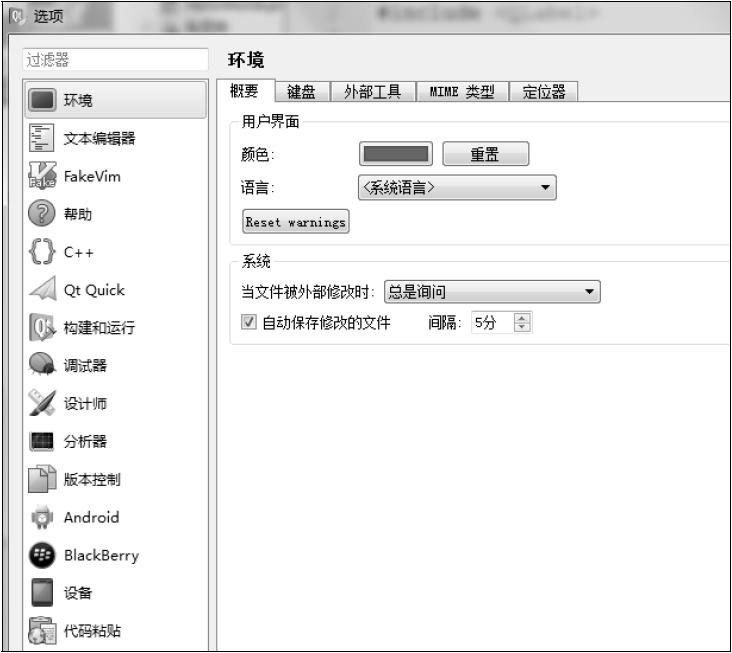Open the 帮助 question mark icon

(42, 213)
